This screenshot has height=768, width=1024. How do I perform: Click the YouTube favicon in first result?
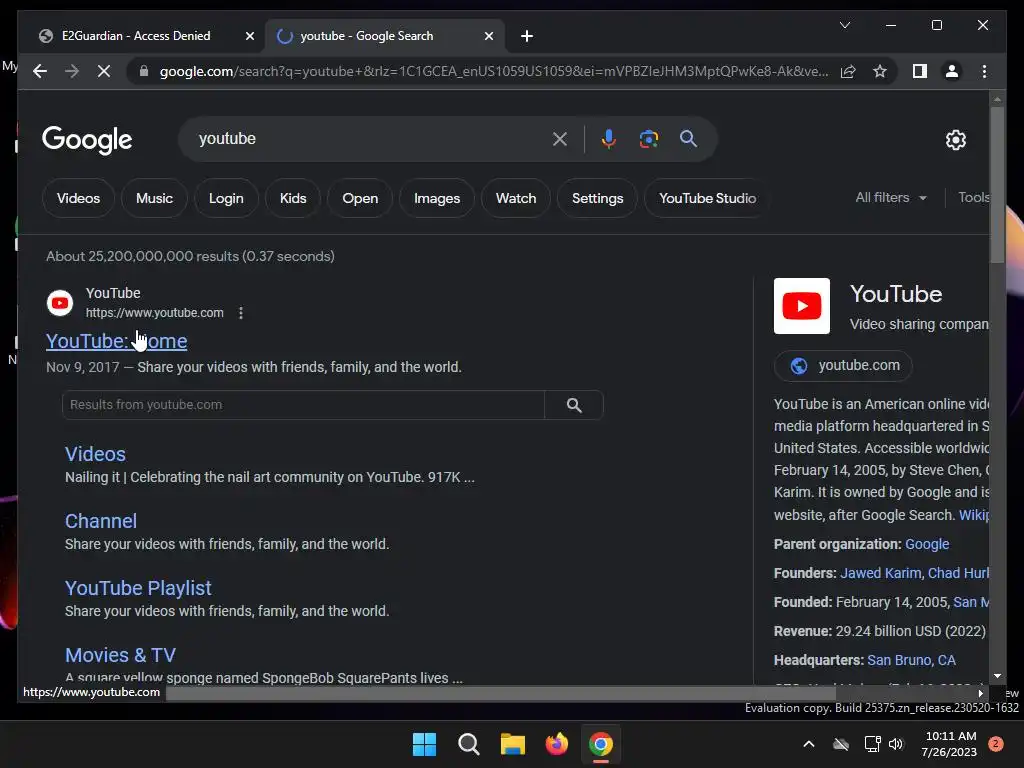(60, 303)
